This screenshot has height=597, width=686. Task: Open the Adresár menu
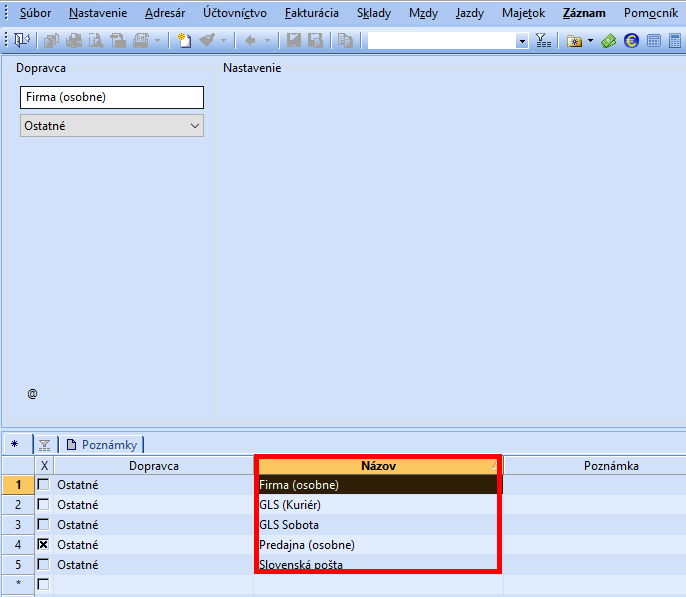[x=165, y=13]
